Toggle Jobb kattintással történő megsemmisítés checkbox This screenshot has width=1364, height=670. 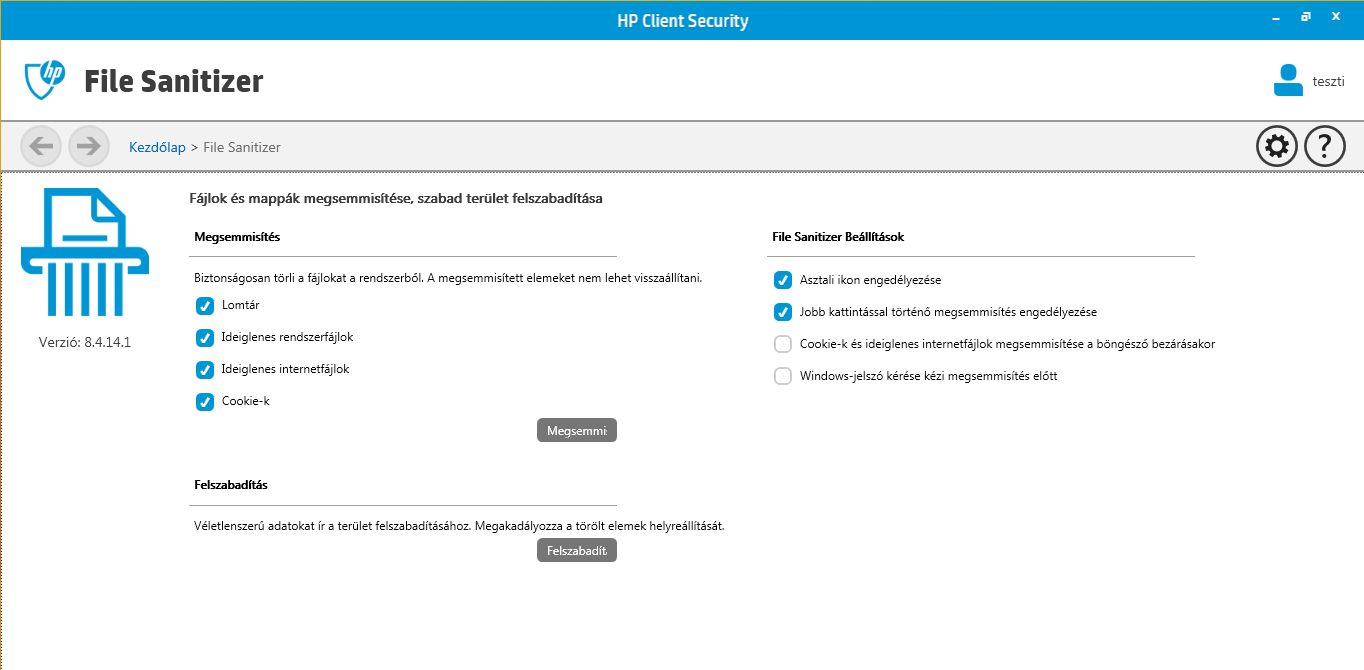click(x=783, y=313)
